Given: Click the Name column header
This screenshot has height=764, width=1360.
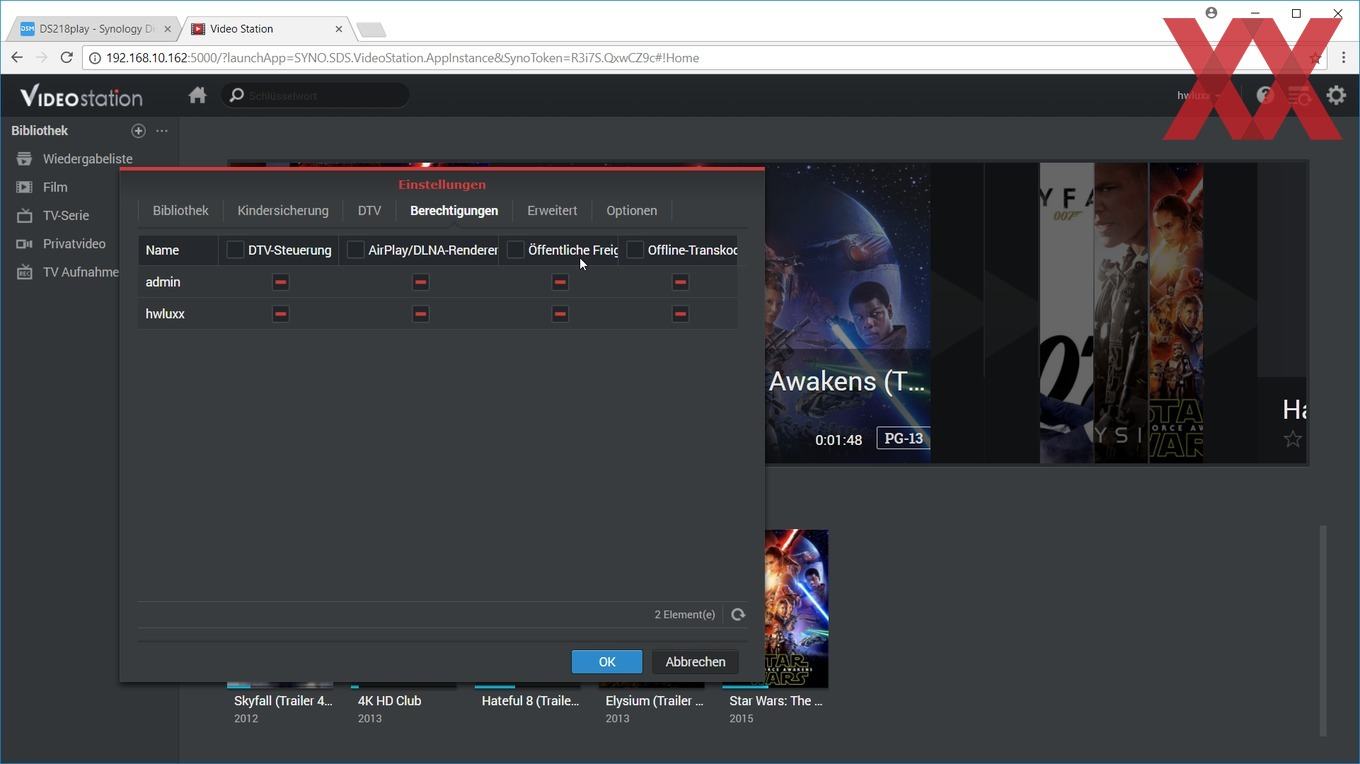Looking at the screenshot, I should pyautogui.click(x=178, y=250).
